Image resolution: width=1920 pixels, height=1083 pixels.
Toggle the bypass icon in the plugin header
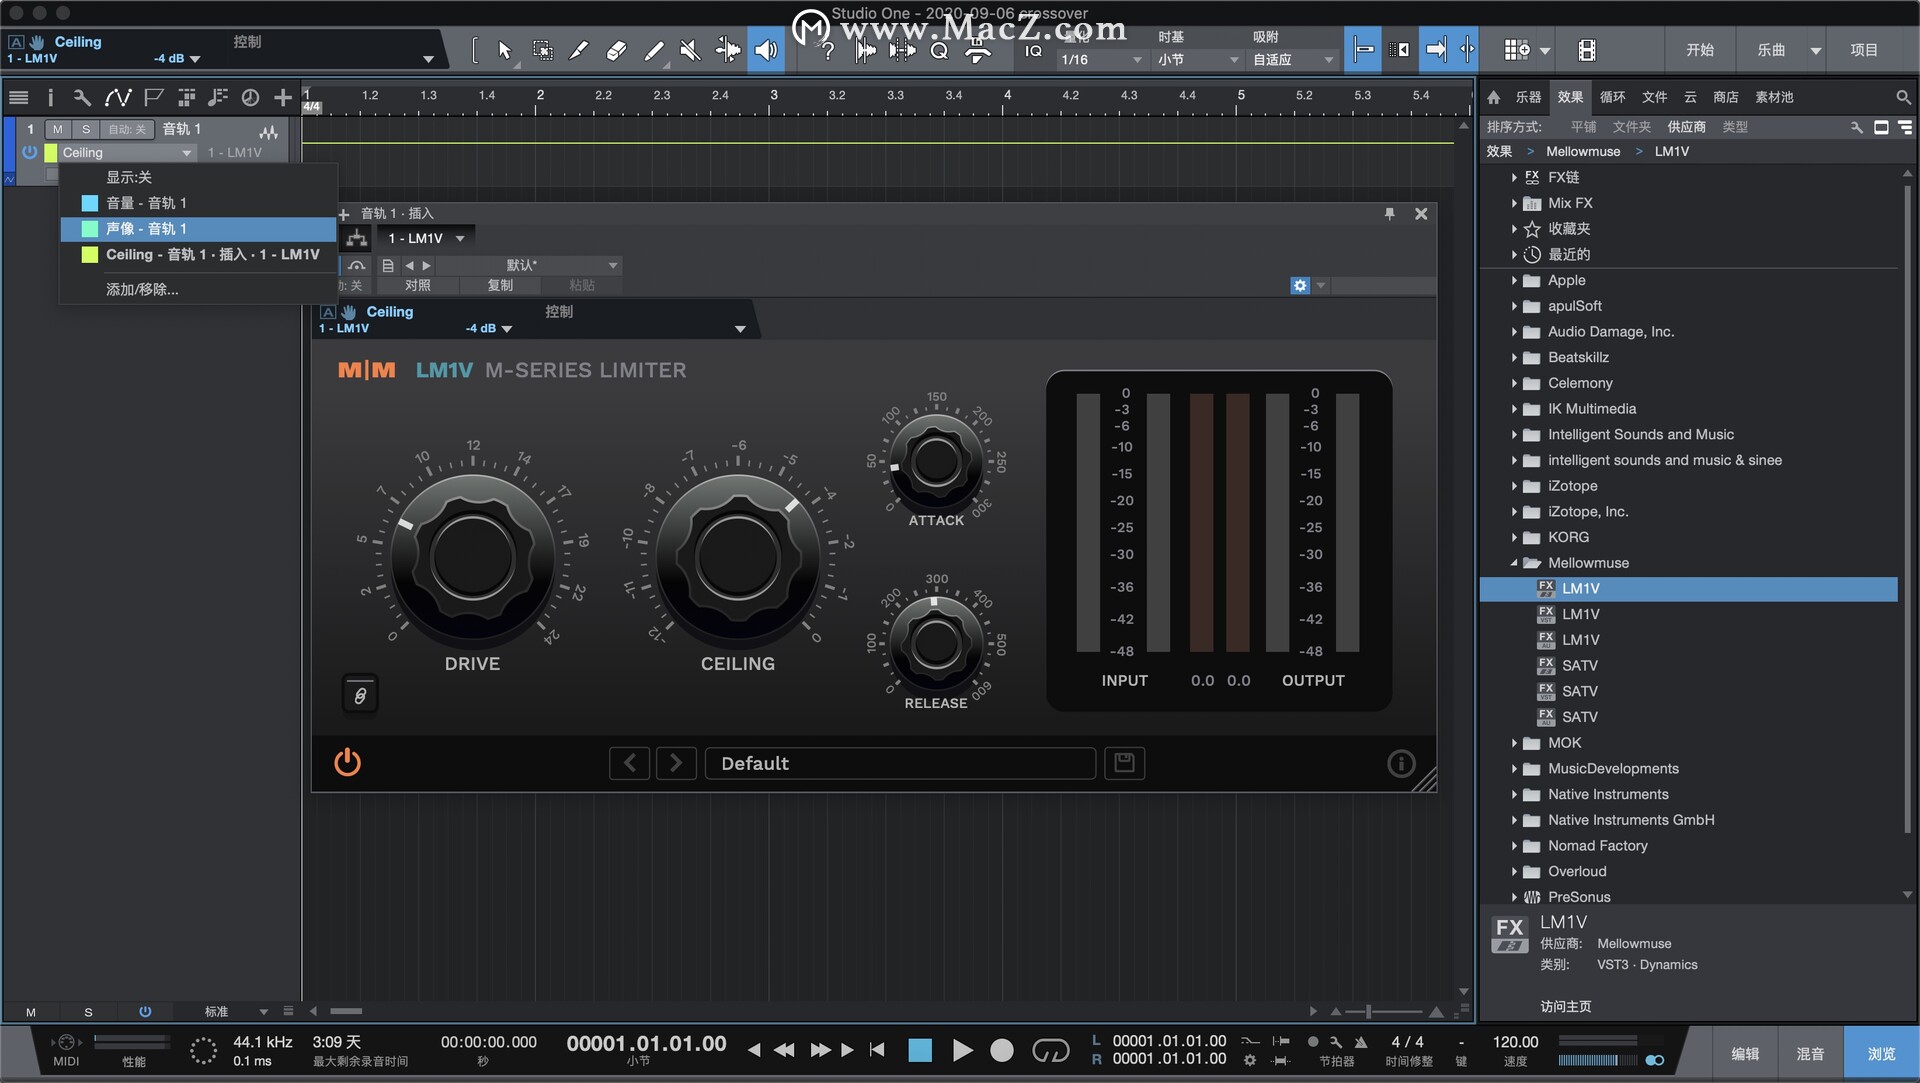coord(357,265)
